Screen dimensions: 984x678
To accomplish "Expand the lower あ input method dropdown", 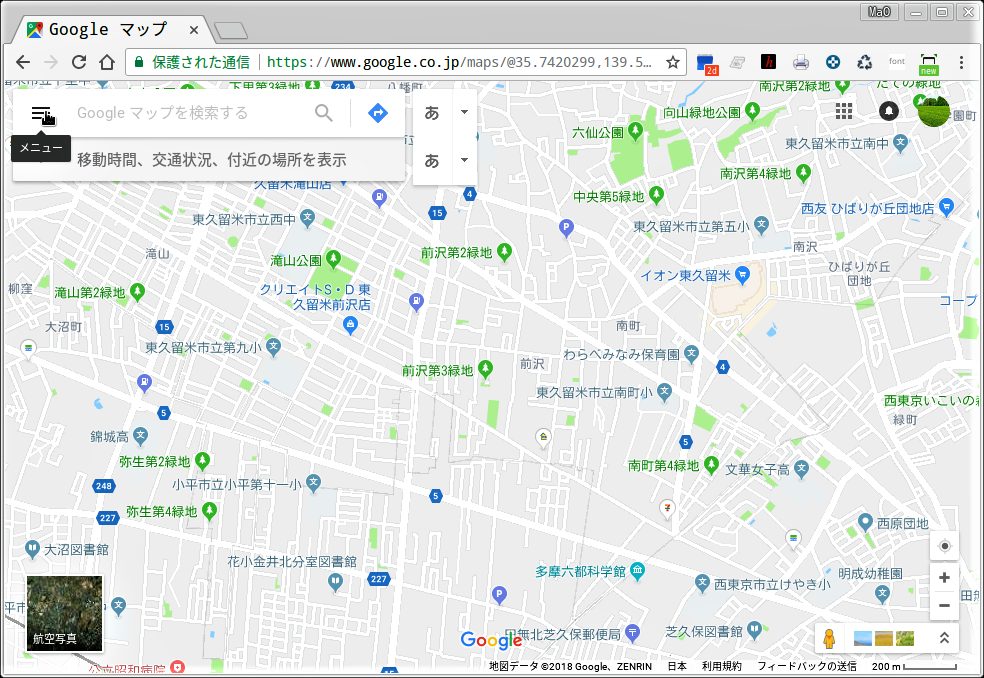I will (x=464, y=160).
